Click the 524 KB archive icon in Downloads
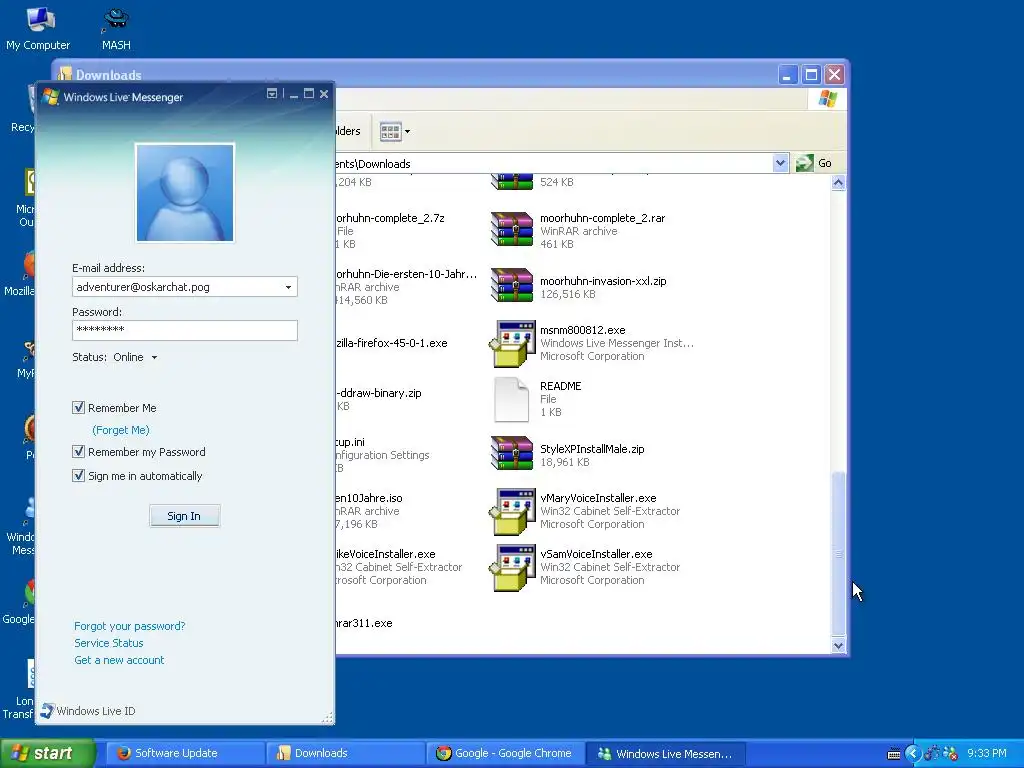Viewport: 1024px width, 768px height. coord(511,182)
